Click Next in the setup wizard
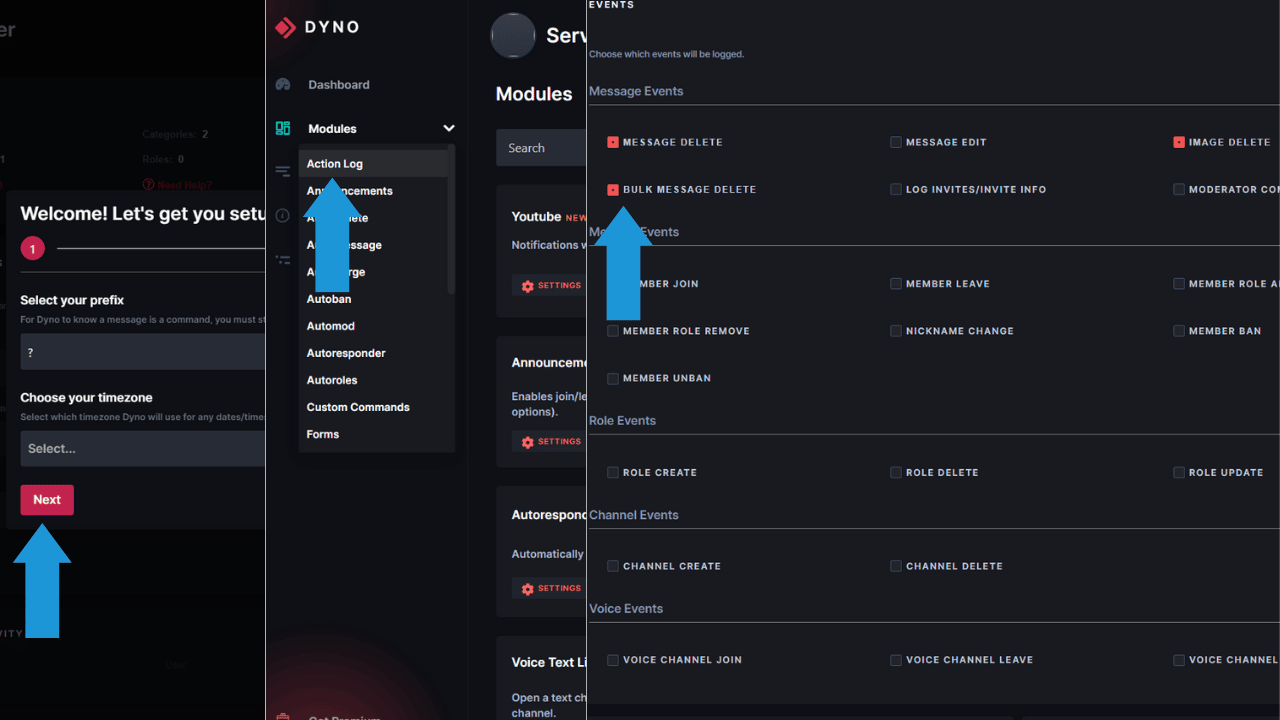1280x720 pixels. [47, 500]
